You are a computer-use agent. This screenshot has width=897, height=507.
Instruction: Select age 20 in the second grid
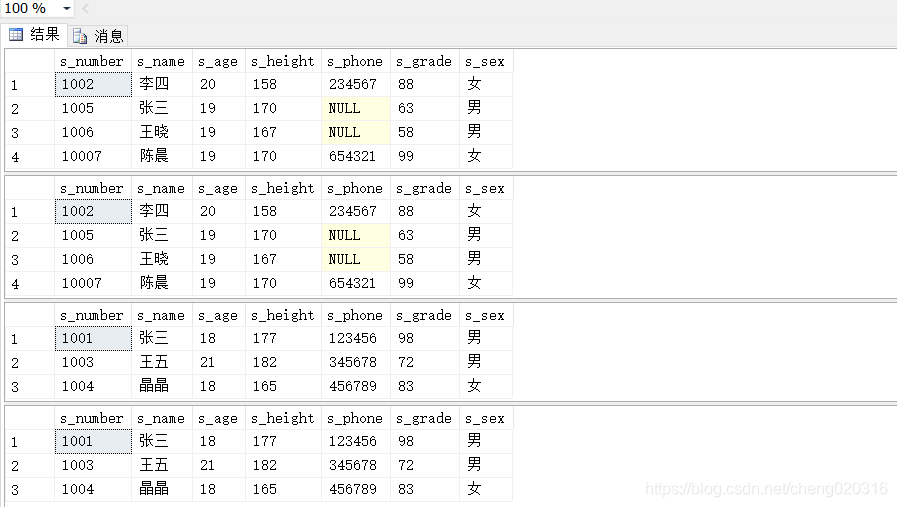219,212
